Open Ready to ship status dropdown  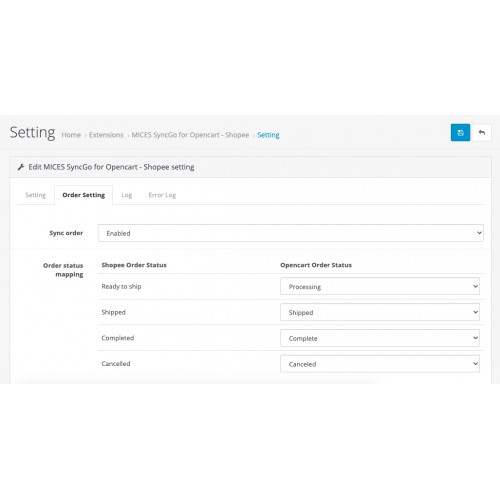pyautogui.click(x=380, y=286)
